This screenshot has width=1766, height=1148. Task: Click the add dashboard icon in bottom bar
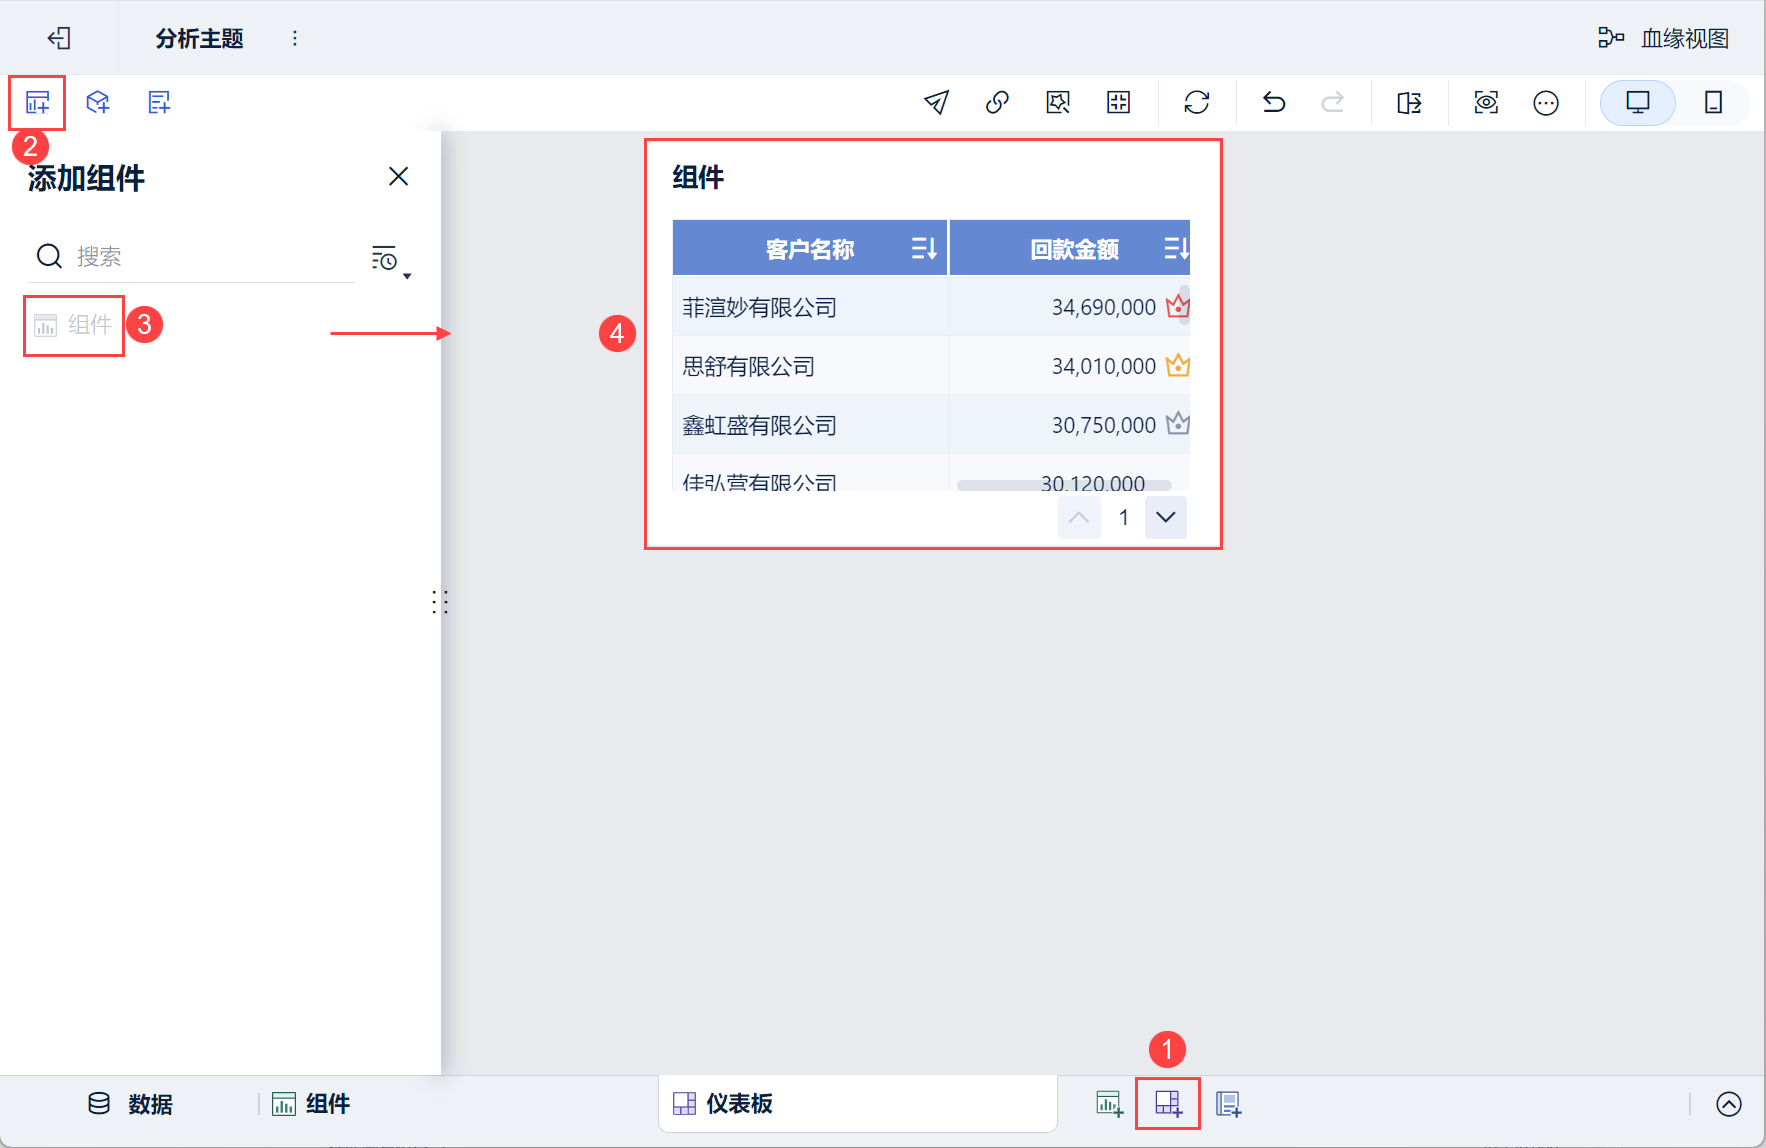(1168, 1104)
